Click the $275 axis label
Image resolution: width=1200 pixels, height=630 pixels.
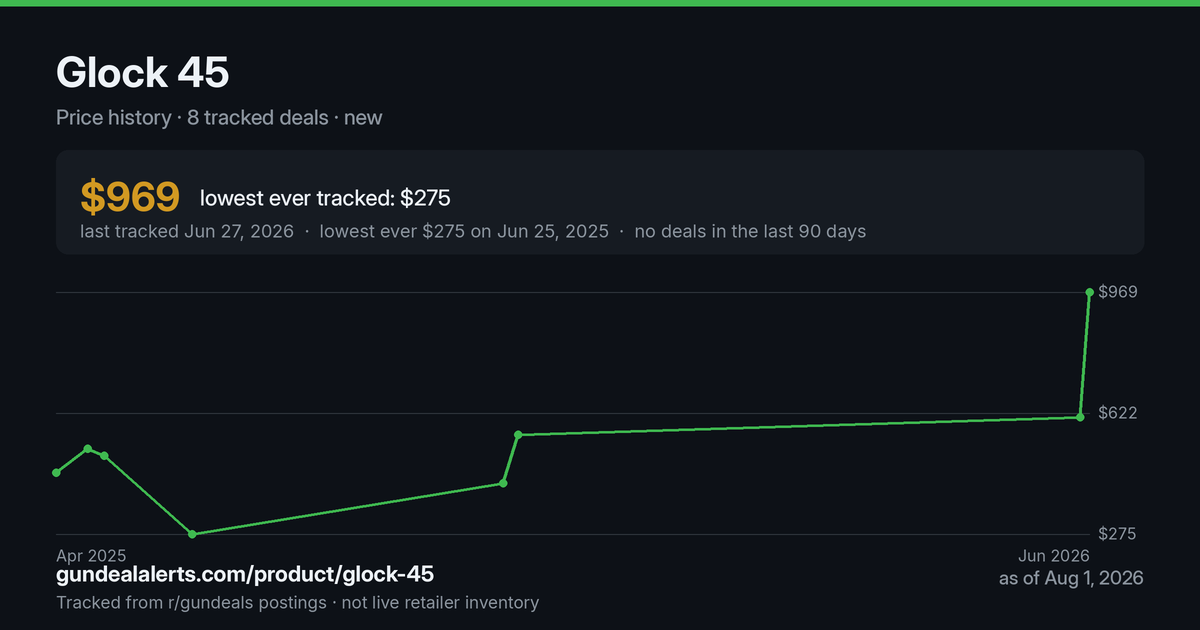pos(1118,534)
